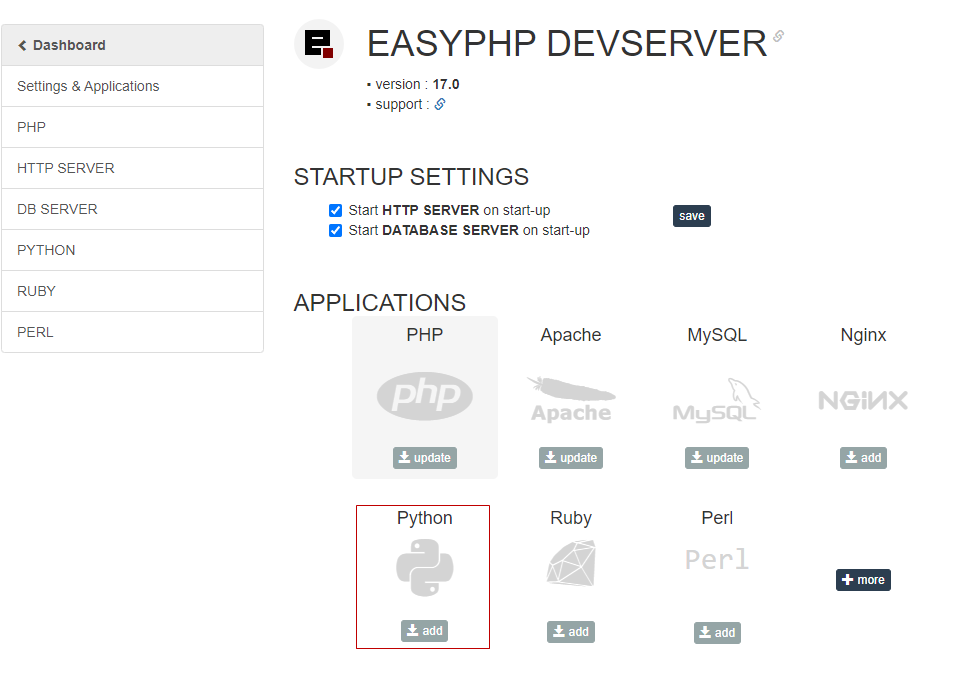Click the Perl heading text
The width and height of the screenshot is (958, 674).
click(x=717, y=518)
